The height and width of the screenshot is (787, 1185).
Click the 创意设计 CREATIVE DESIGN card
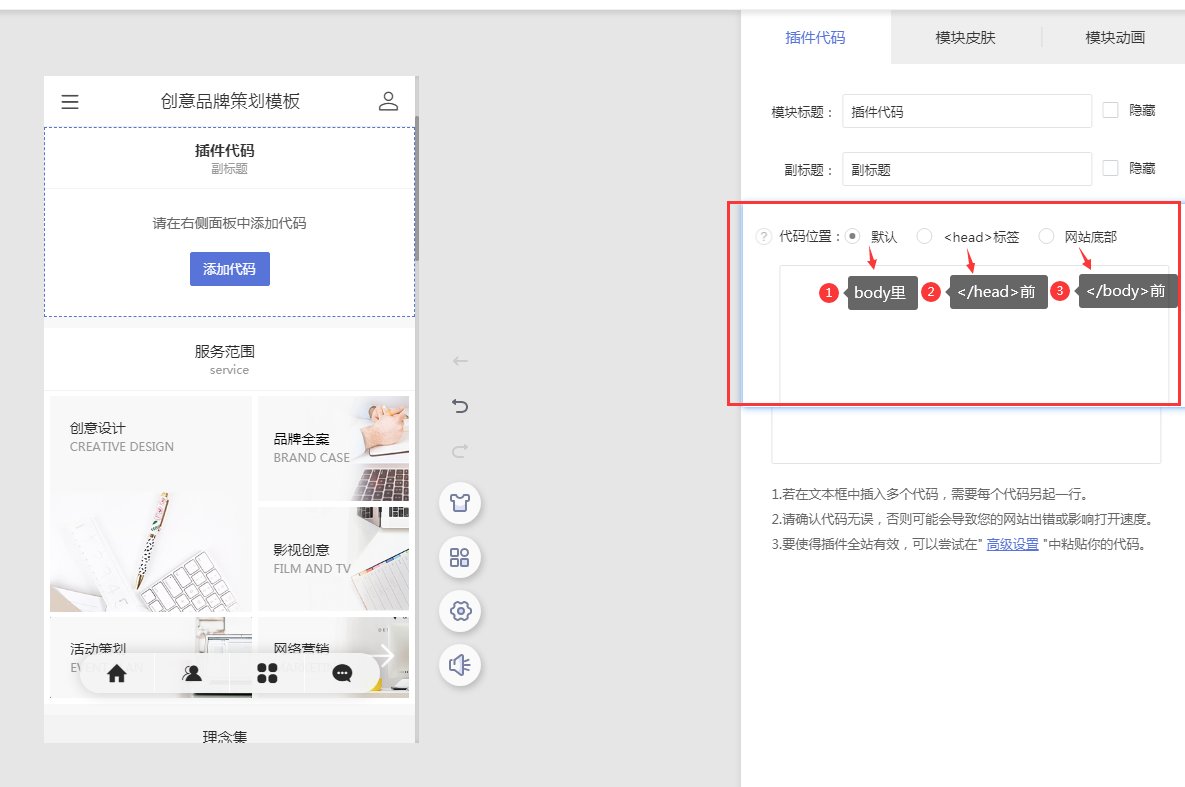coord(151,503)
